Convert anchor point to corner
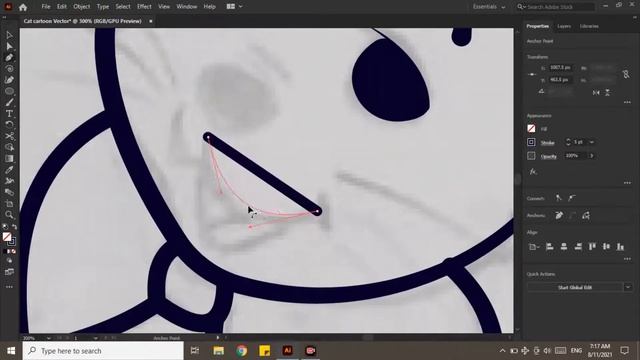The height and width of the screenshot is (360, 640). coord(558,198)
